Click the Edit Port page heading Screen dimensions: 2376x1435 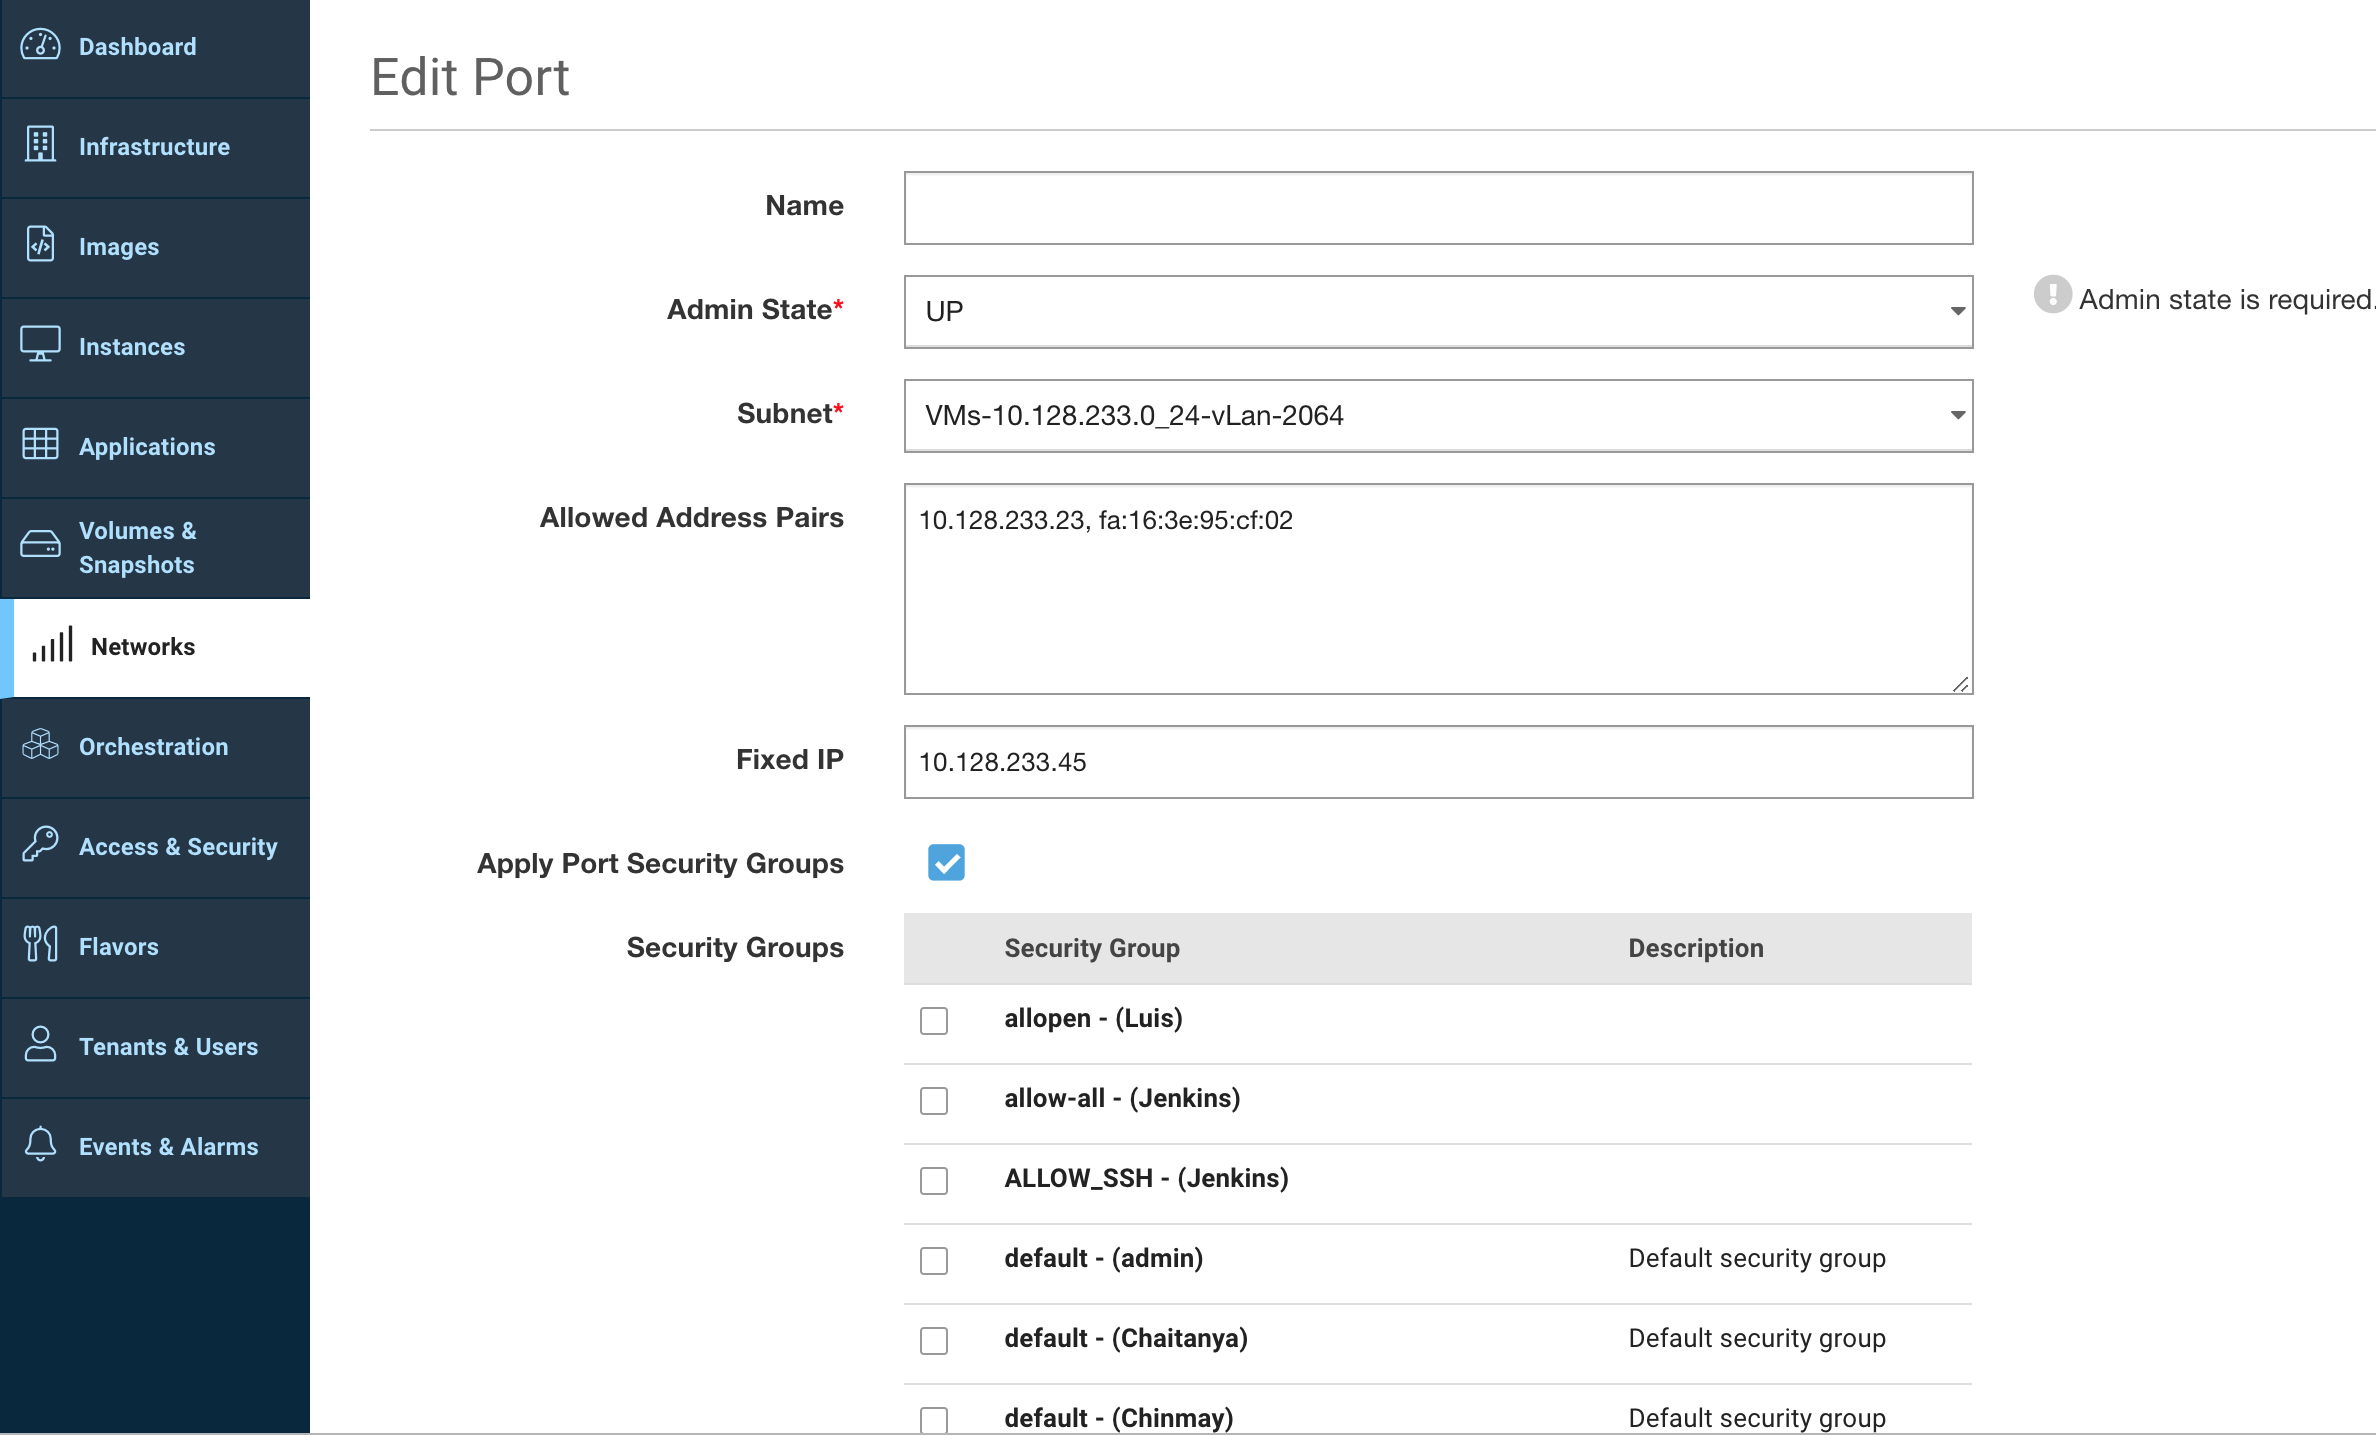point(470,78)
